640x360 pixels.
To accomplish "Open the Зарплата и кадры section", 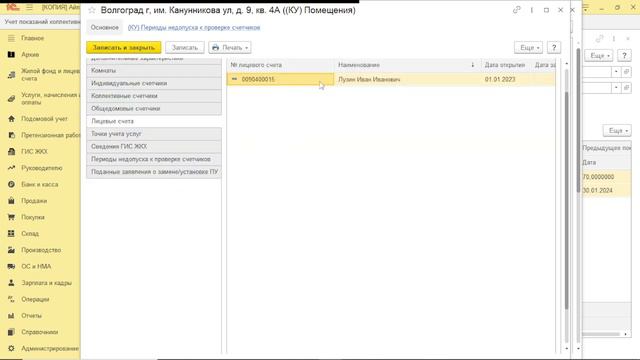I will tap(46, 283).
